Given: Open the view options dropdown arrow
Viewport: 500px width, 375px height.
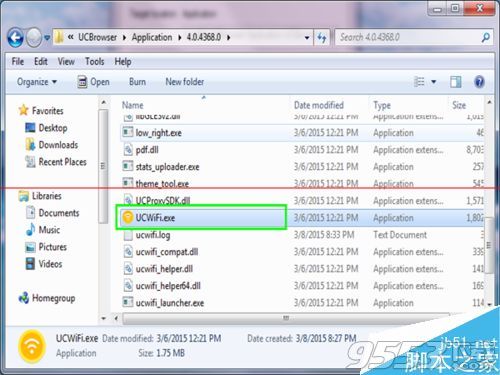Looking at the screenshot, I should 434,82.
